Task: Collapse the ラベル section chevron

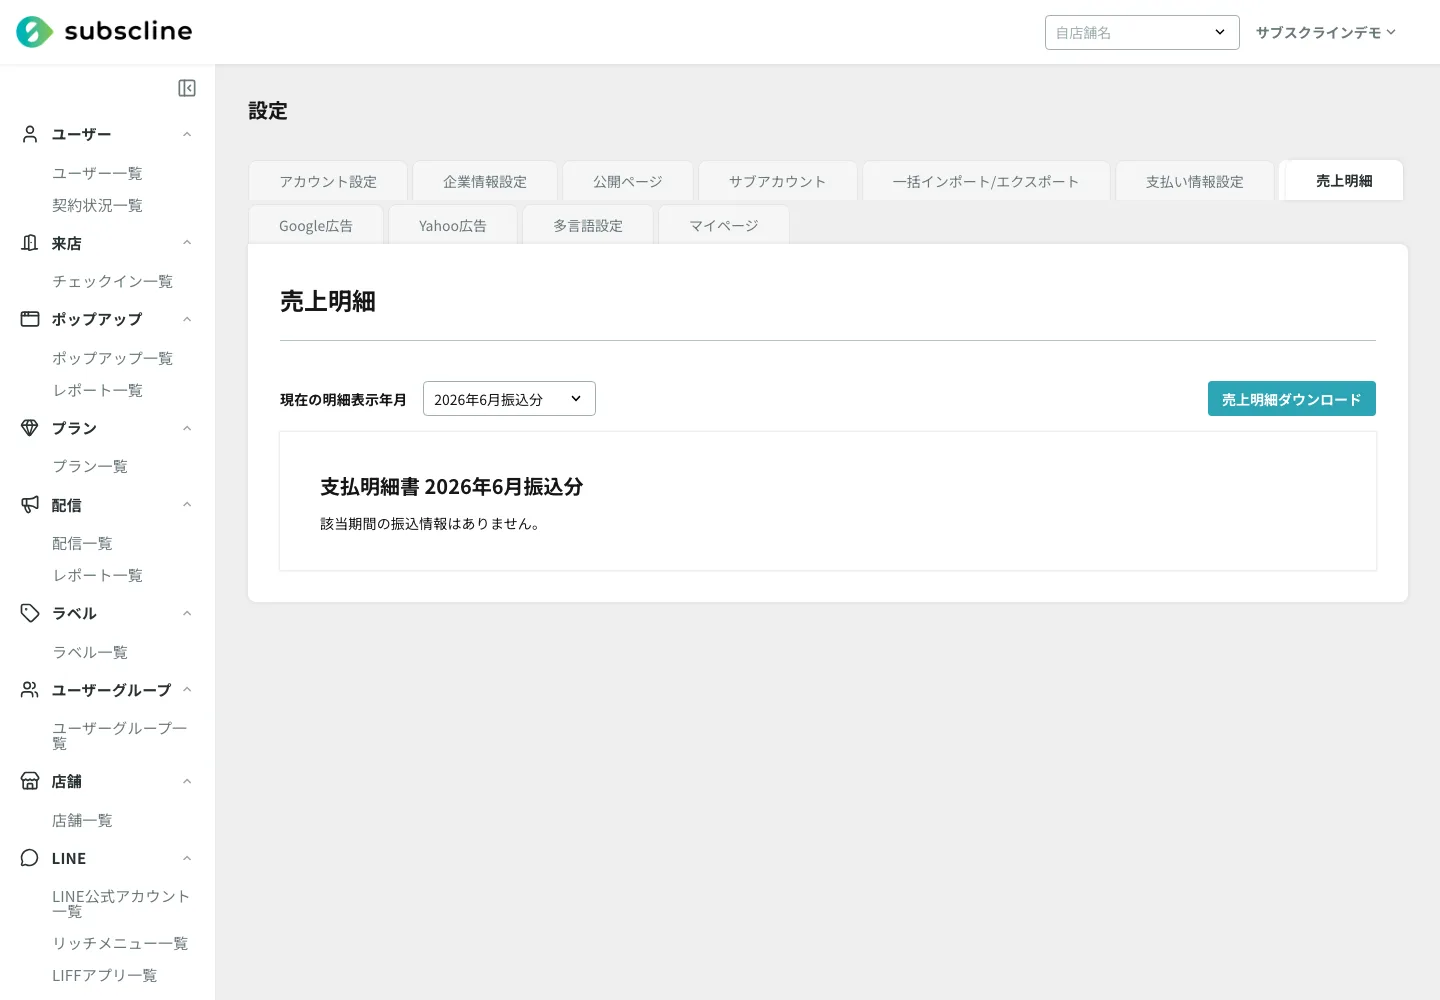Action: pyautogui.click(x=187, y=613)
